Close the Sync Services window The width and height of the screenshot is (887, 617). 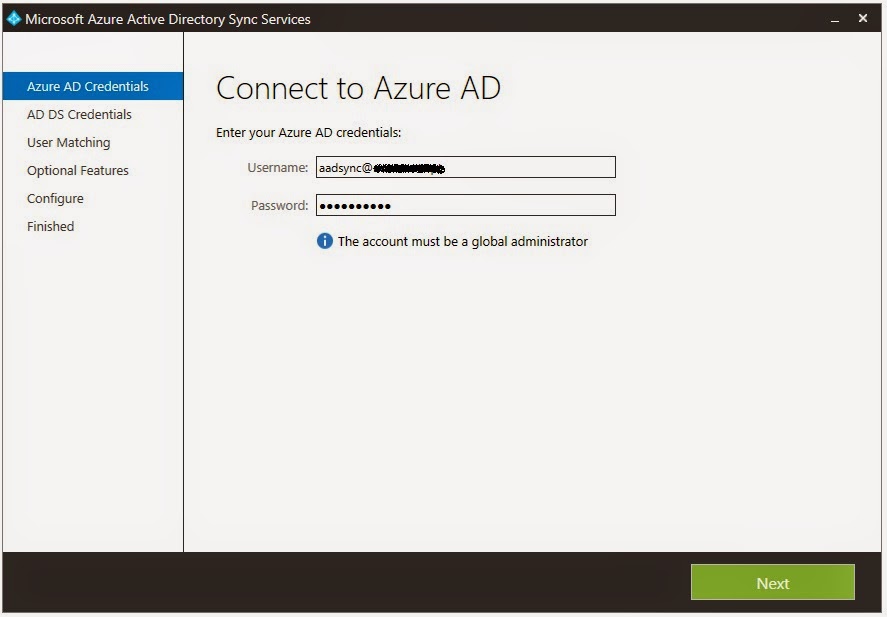coord(863,18)
